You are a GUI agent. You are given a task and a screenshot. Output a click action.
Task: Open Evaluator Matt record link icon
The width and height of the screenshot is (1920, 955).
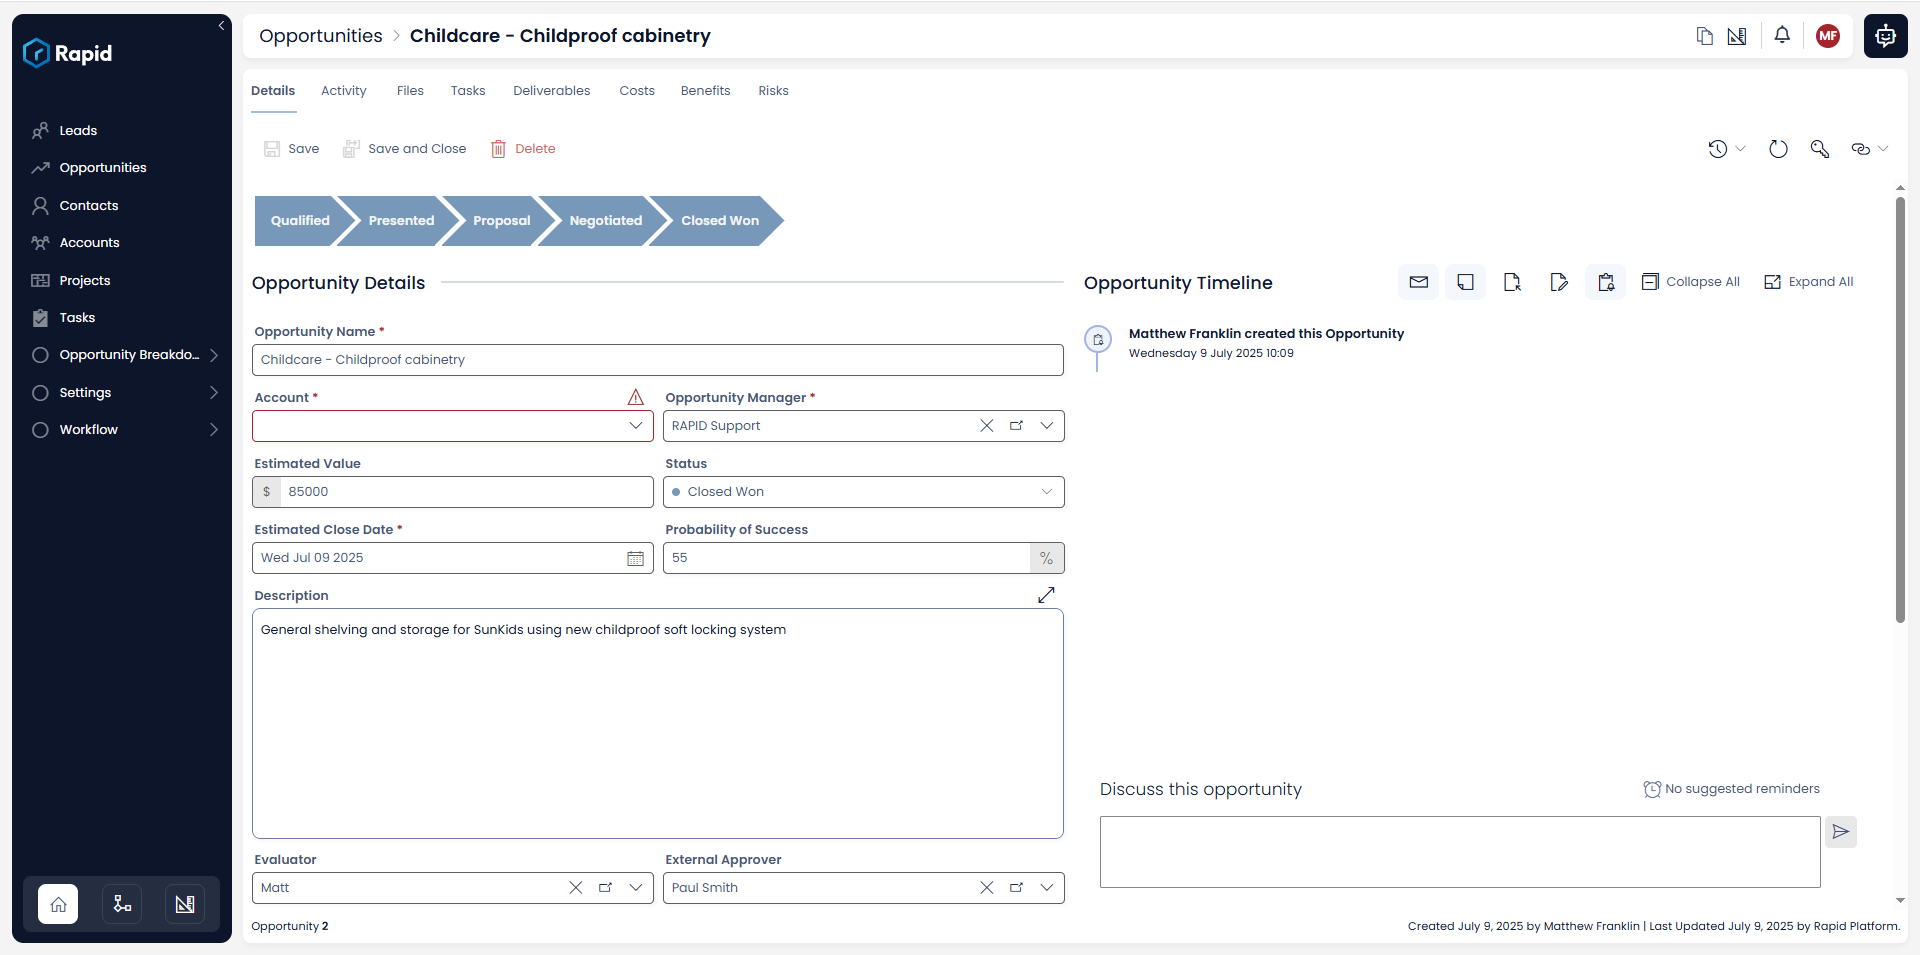(605, 888)
